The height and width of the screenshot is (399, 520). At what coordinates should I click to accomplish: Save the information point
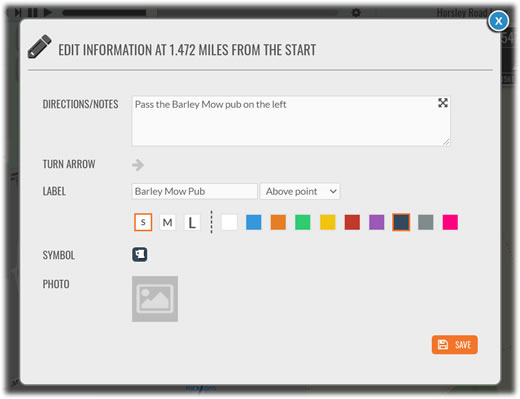click(454, 344)
